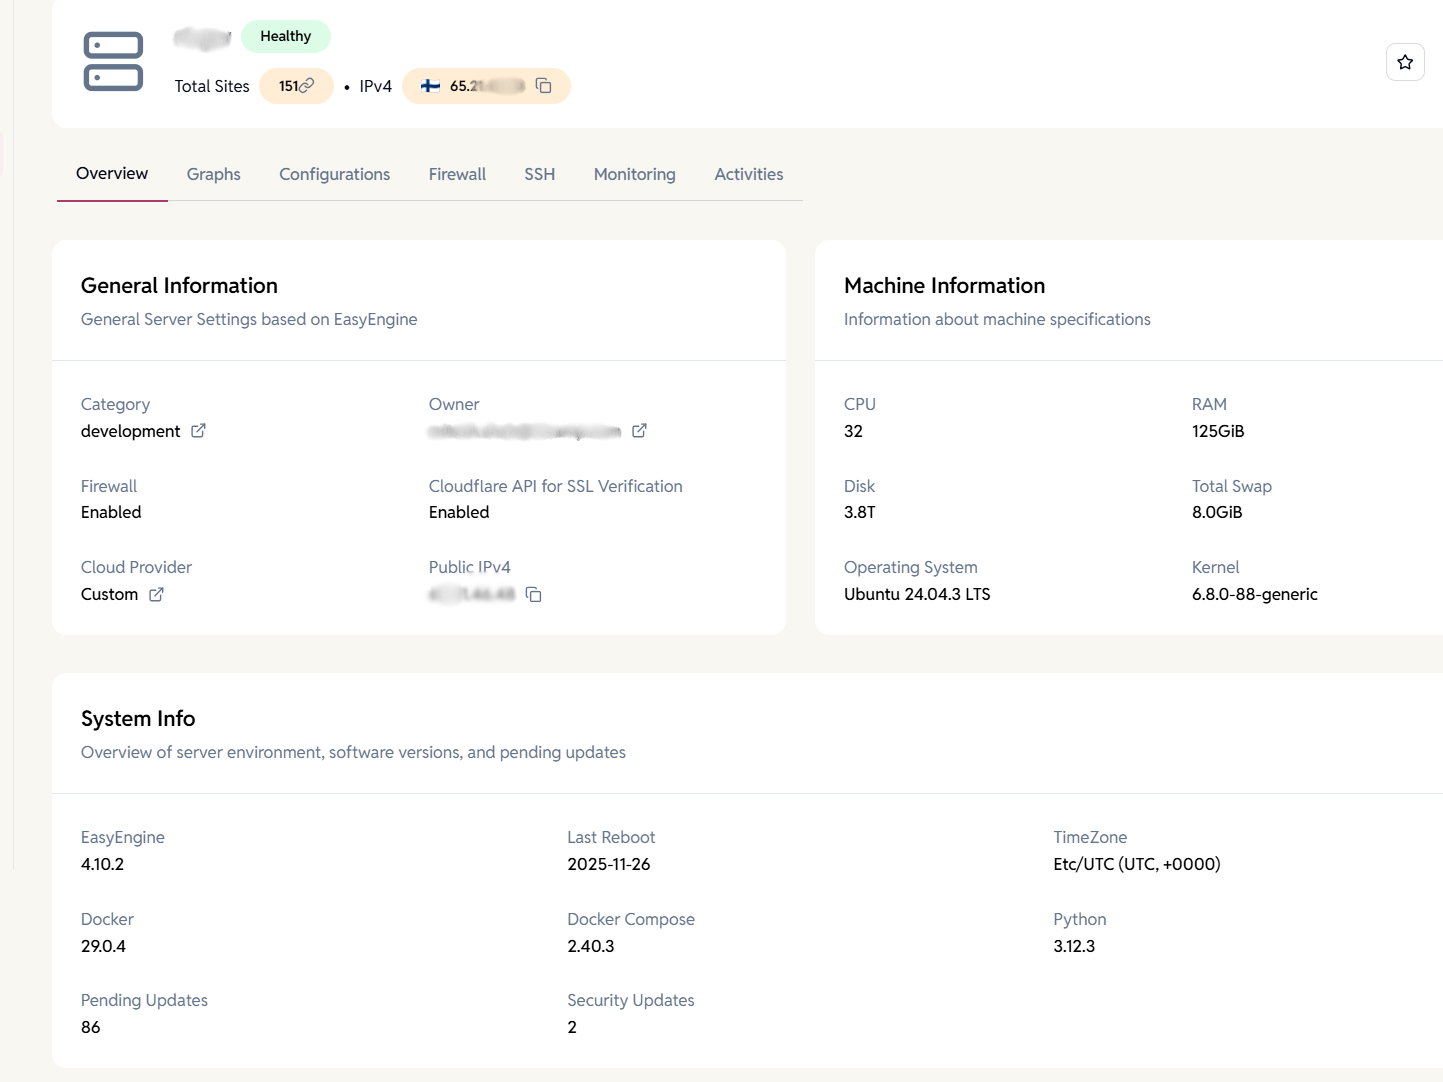The width and height of the screenshot is (1443, 1082).
Task: Switch to the Firewall tab
Action: [x=456, y=174]
